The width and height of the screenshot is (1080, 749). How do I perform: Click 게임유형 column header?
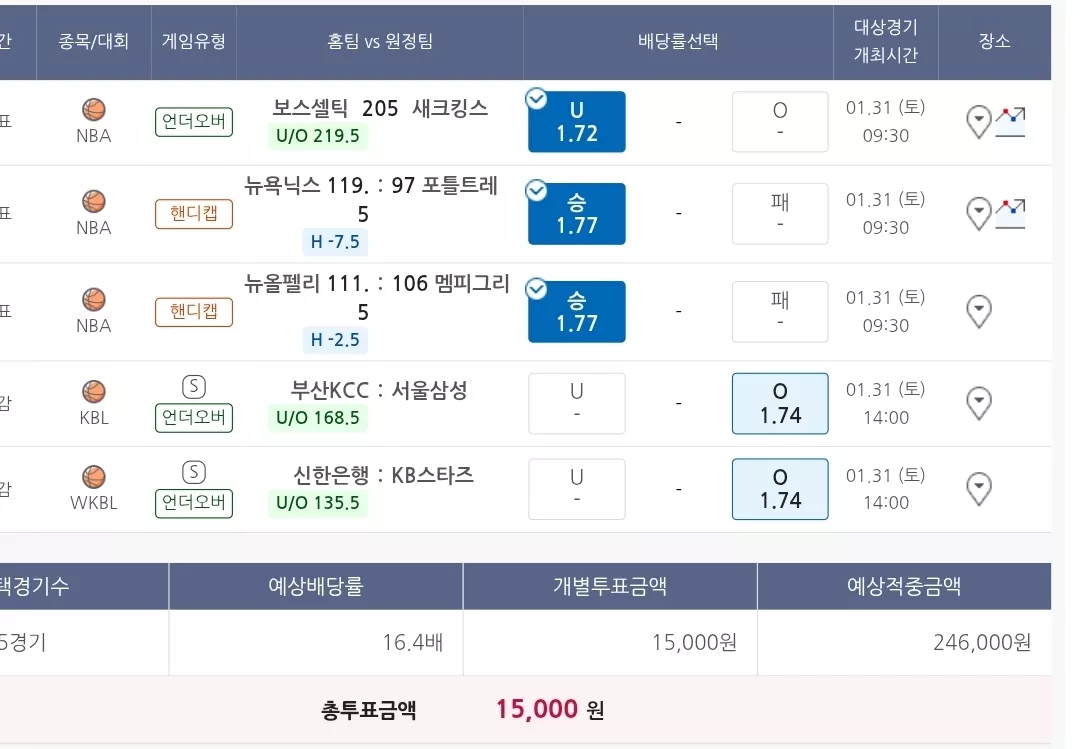pos(194,41)
